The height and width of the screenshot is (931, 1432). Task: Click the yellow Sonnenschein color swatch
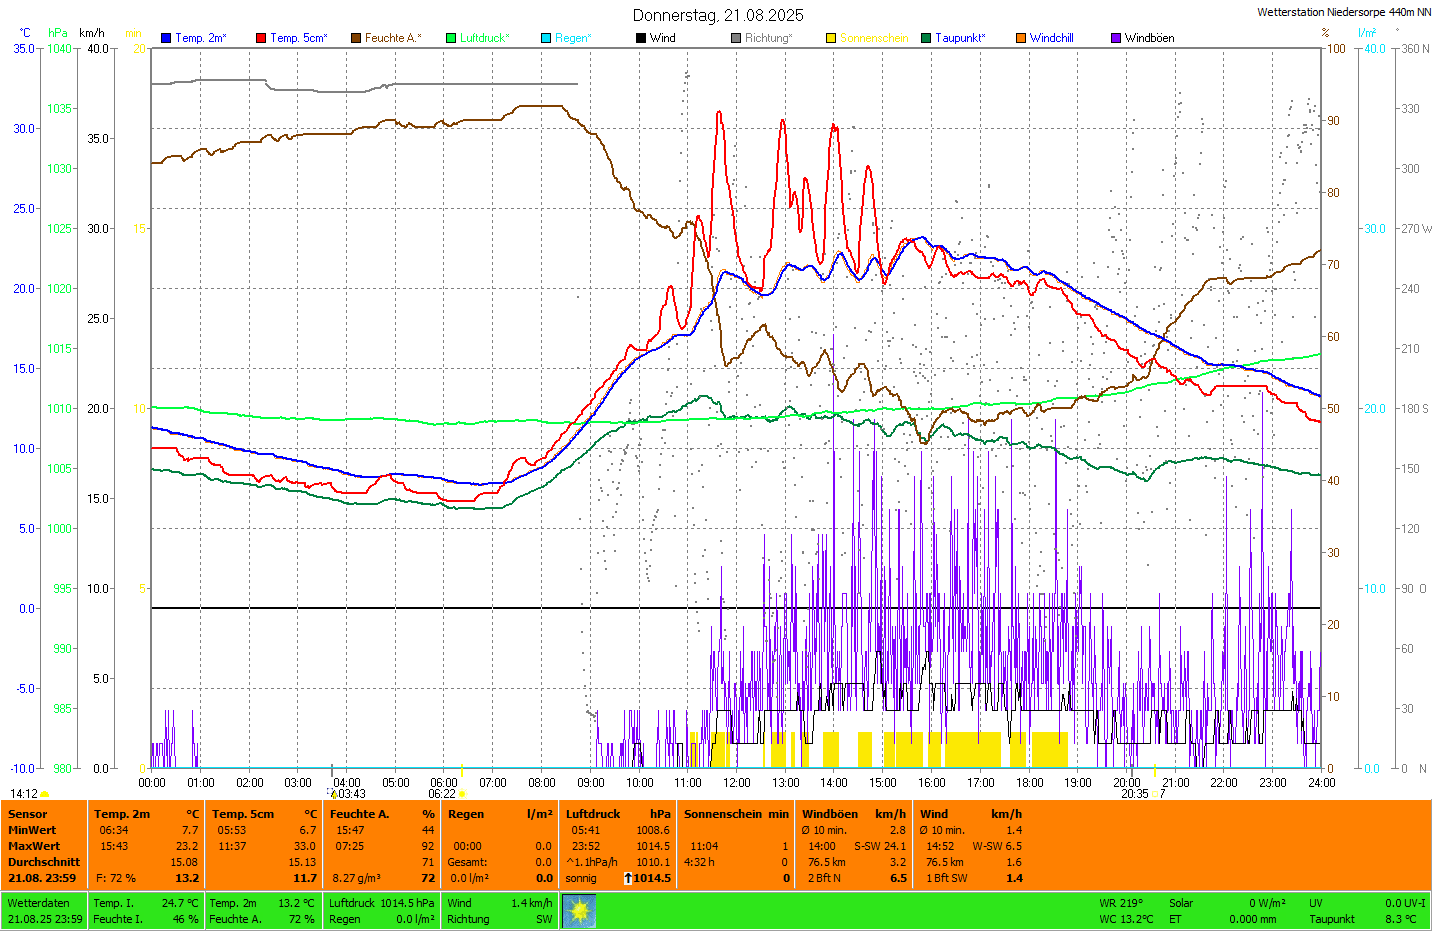831,38
